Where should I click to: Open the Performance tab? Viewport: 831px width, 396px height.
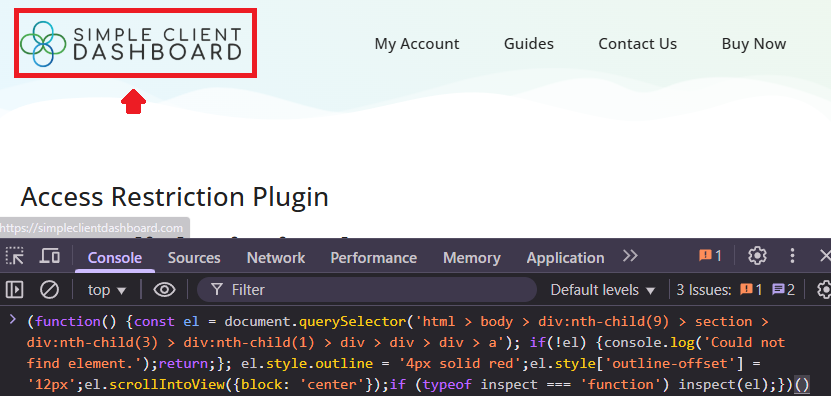point(374,258)
